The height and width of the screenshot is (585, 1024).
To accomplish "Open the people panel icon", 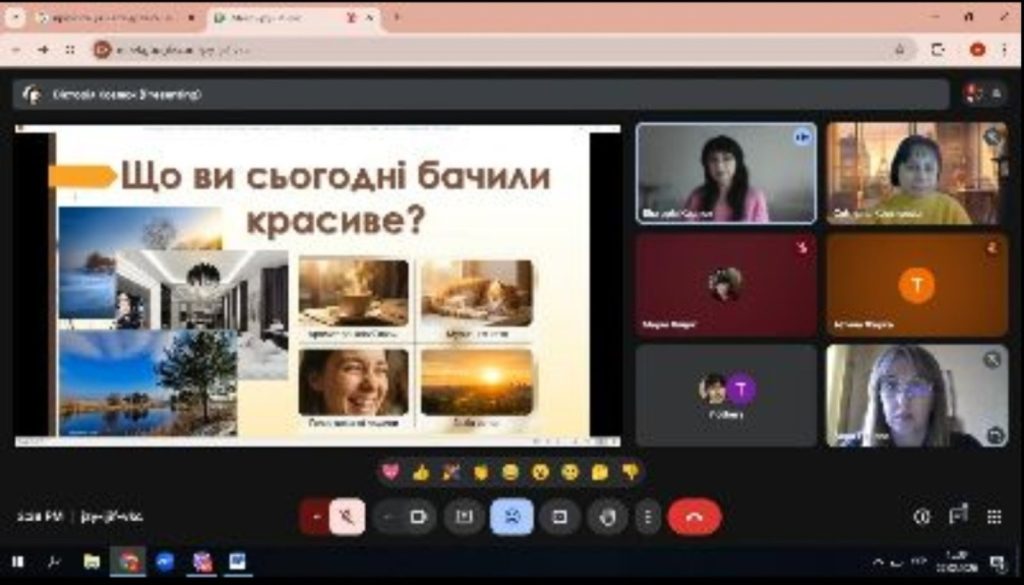I will pos(958,516).
